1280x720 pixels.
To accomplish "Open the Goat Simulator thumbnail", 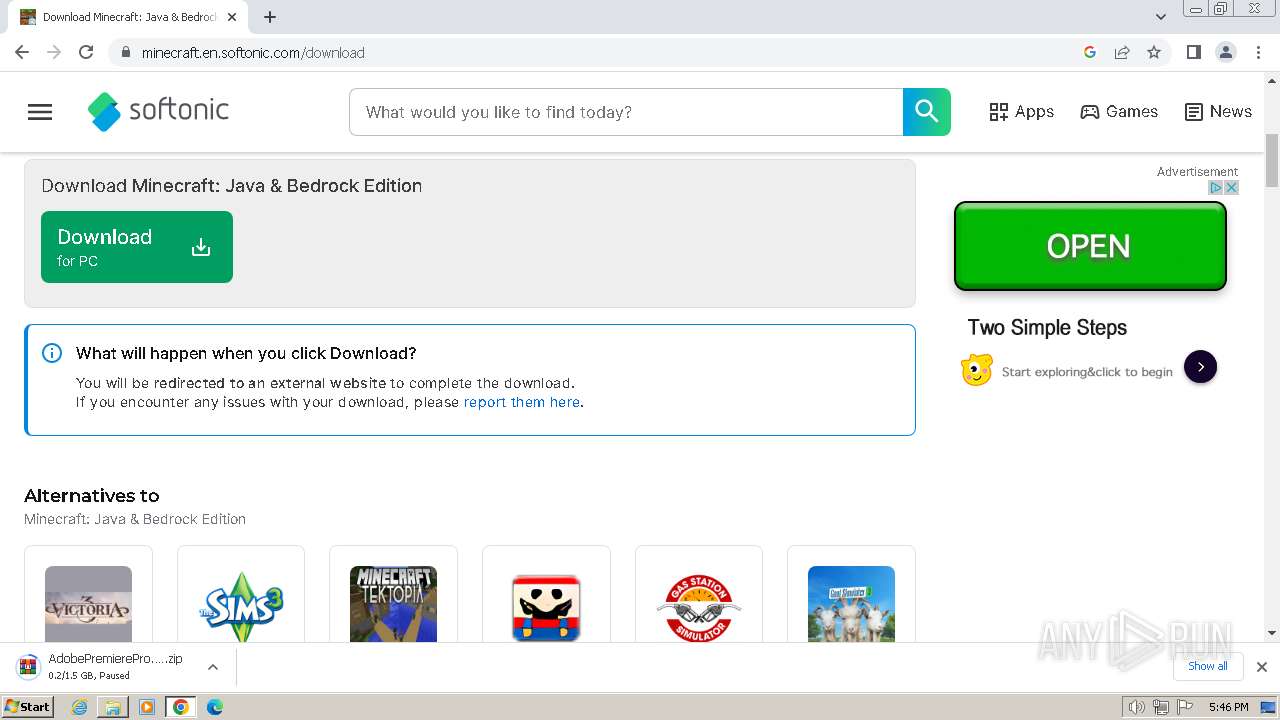I will (851, 604).
